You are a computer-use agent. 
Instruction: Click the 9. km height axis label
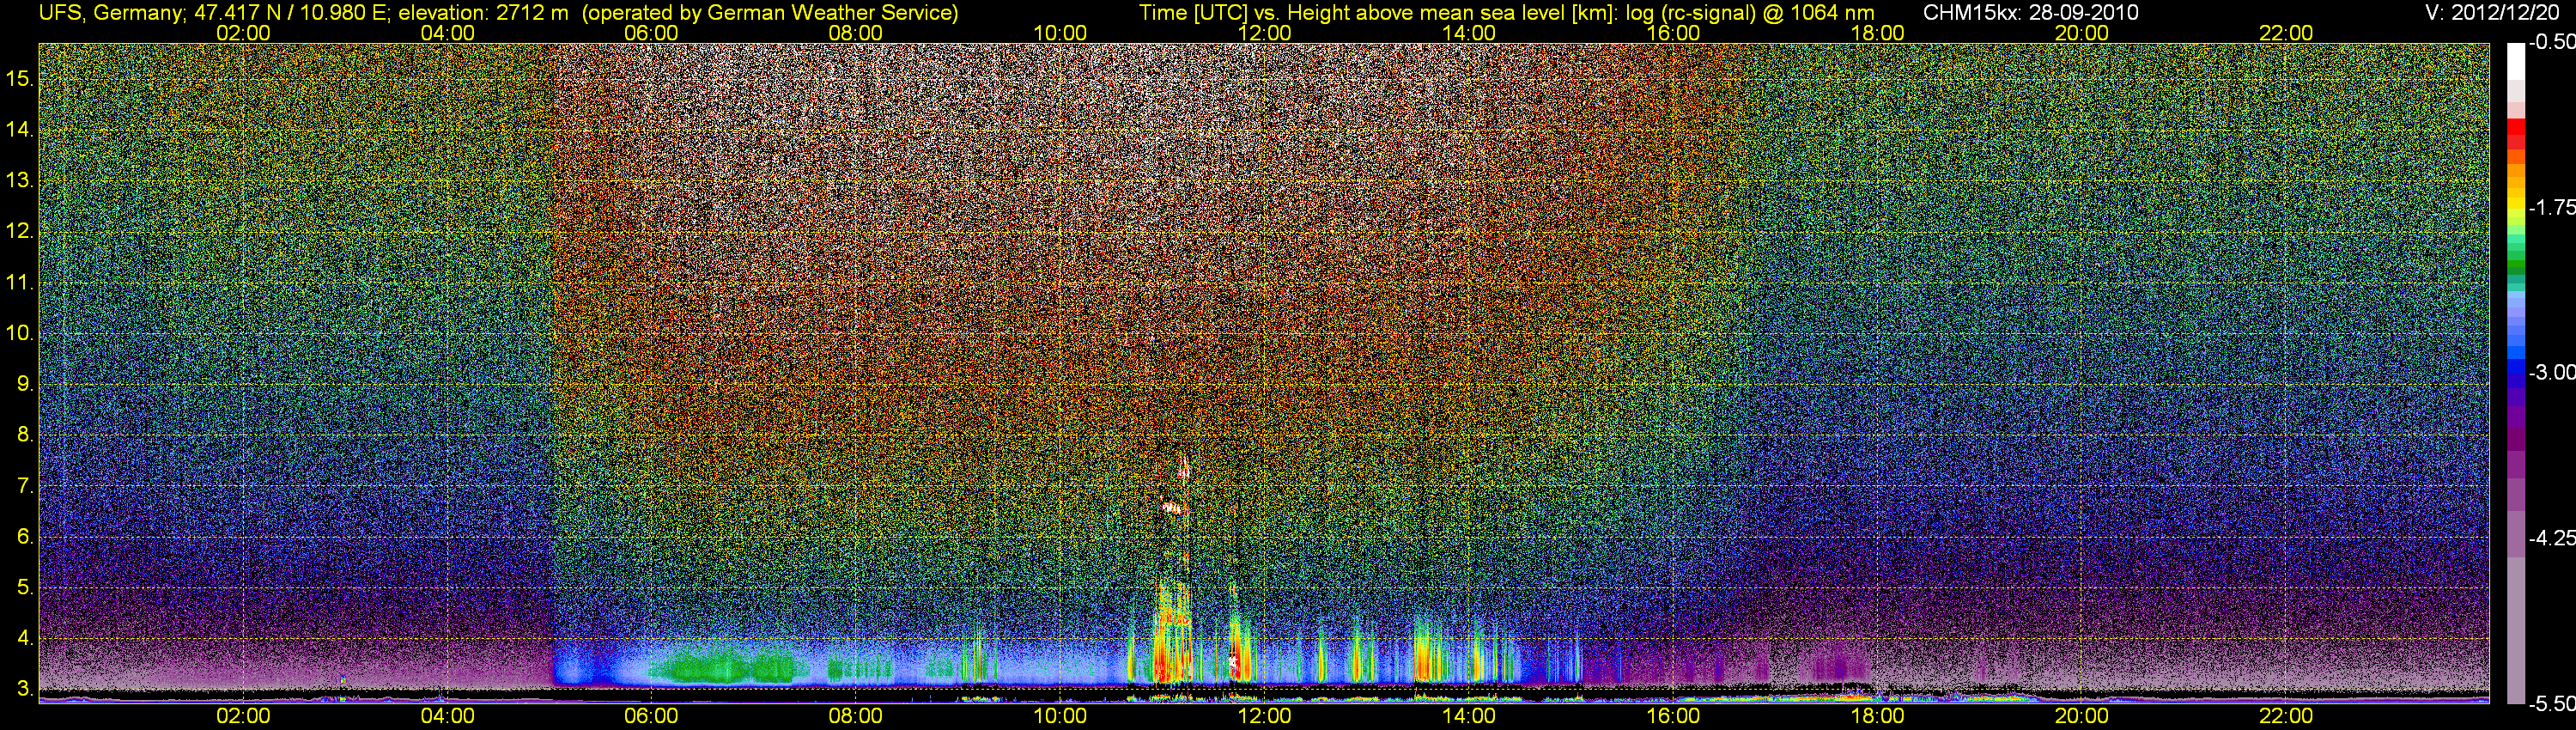coord(25,384)
